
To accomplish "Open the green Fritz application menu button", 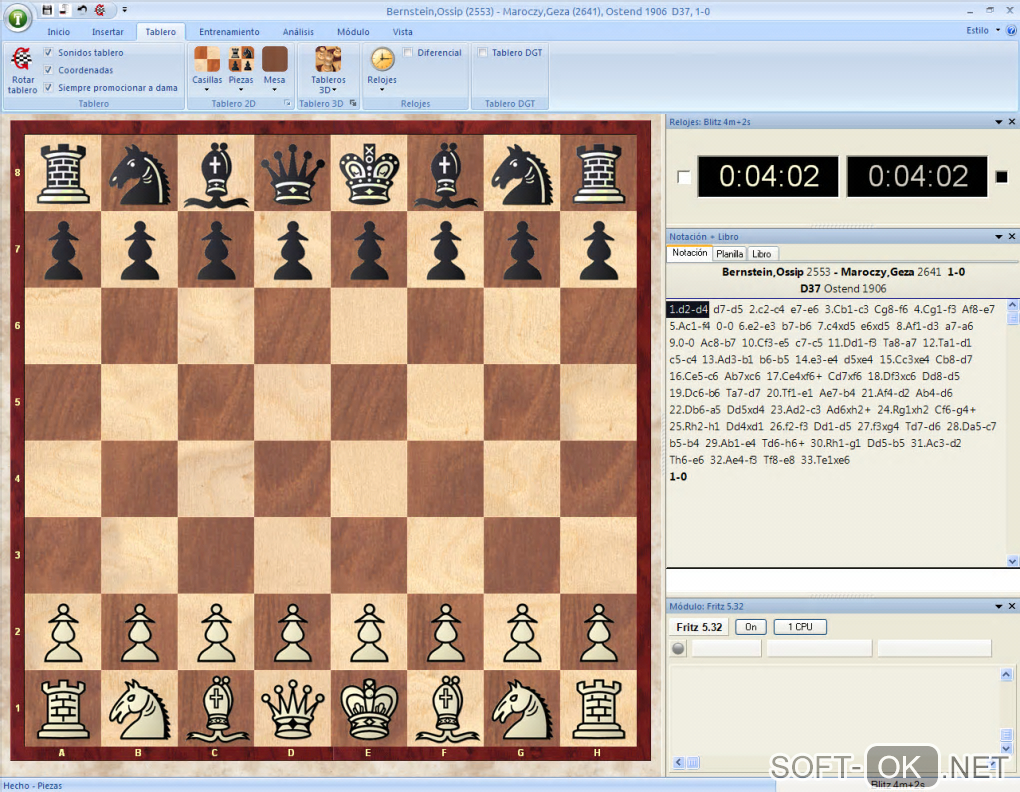I will tap(18, 19).
